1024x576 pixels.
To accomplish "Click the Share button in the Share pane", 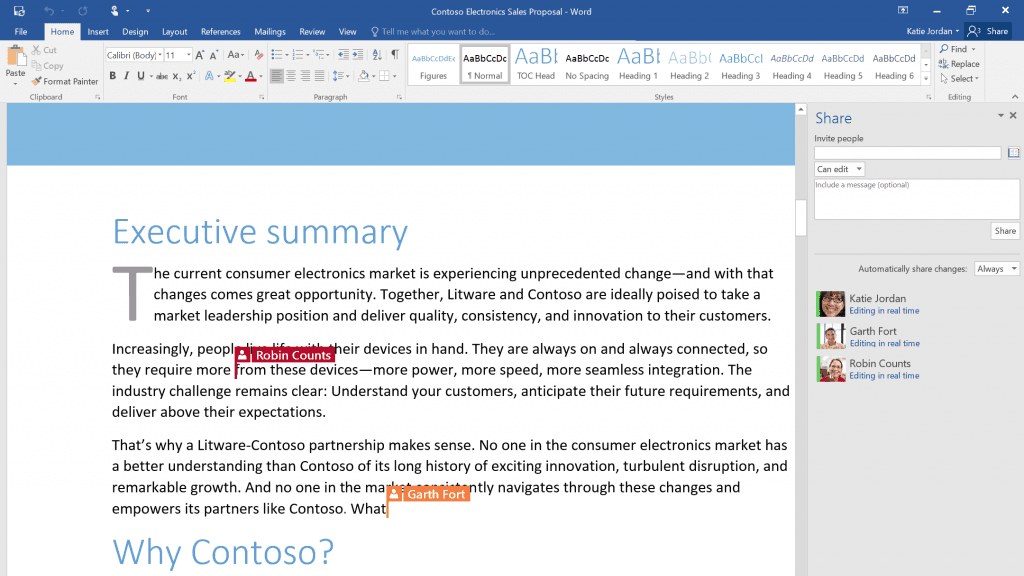I will [x=1004, y=231].
